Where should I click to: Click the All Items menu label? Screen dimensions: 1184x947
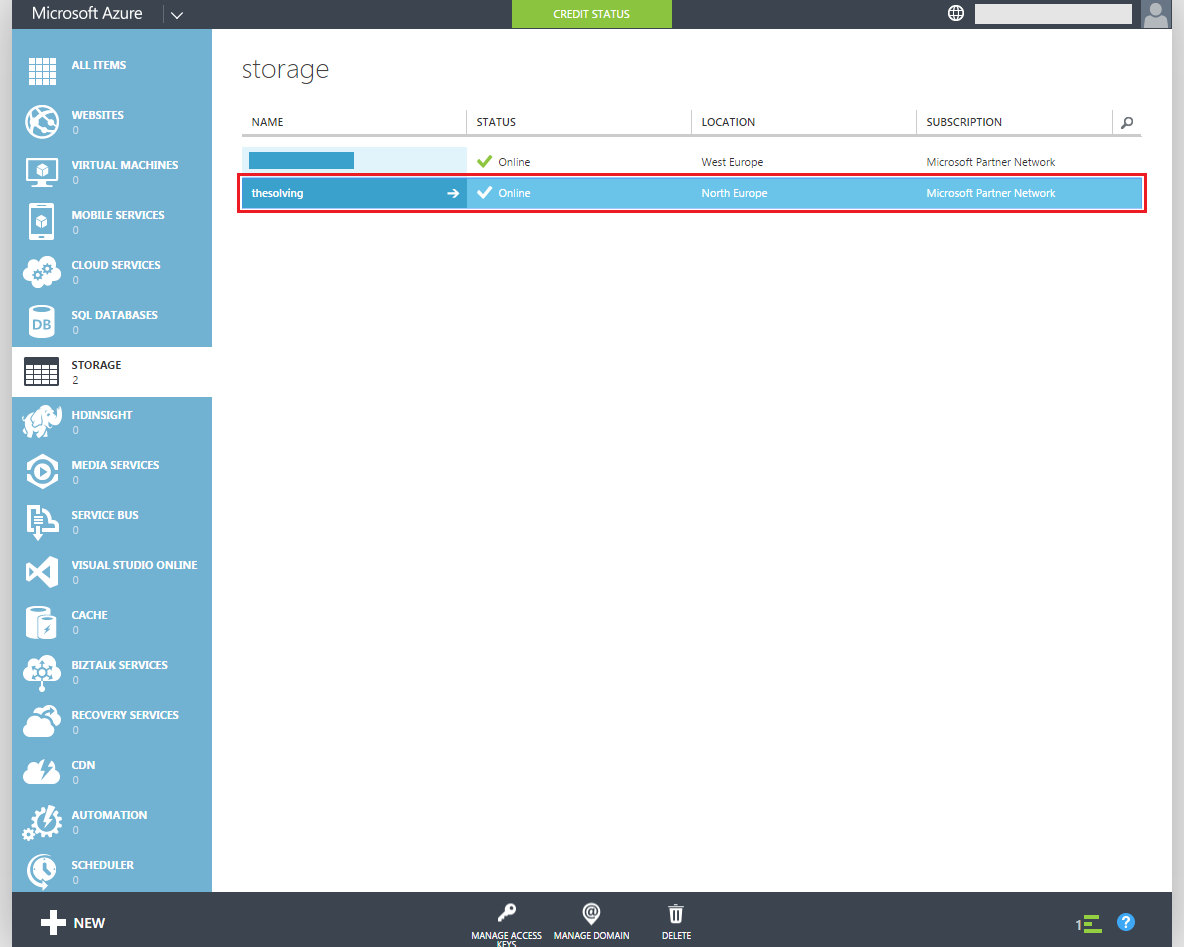click(99, 65)
